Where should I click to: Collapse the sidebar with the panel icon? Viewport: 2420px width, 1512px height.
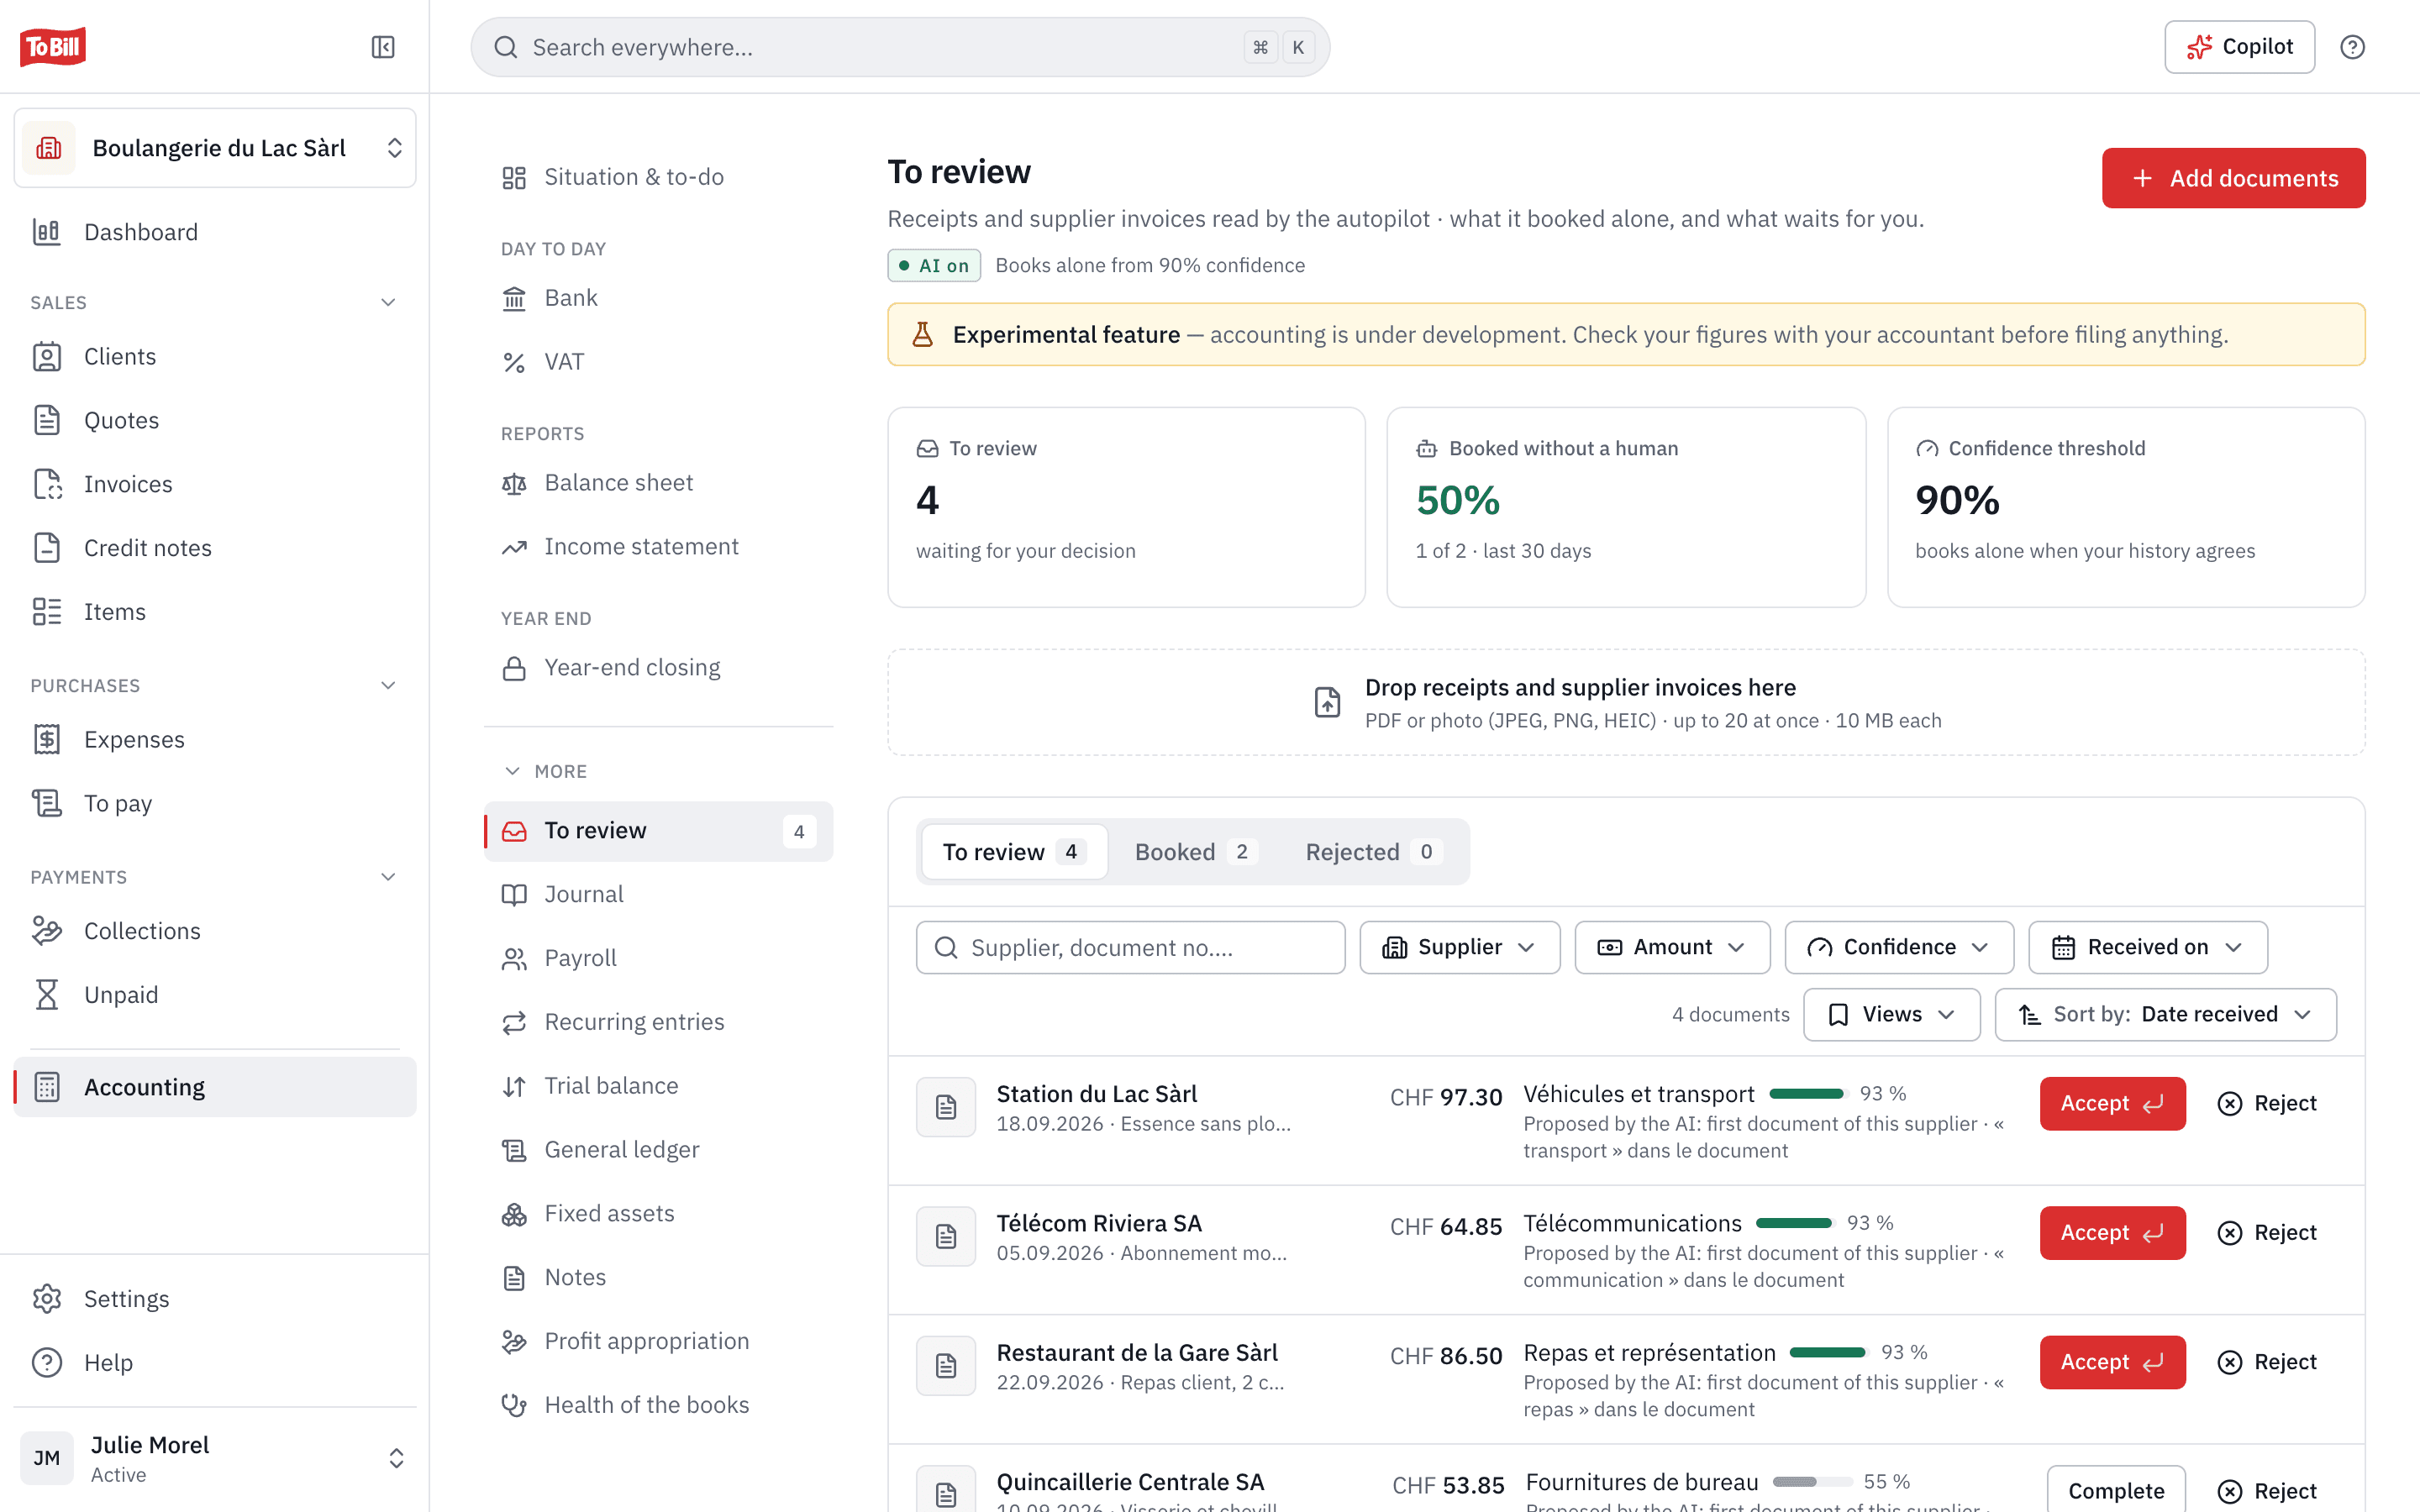click(383, 47)
